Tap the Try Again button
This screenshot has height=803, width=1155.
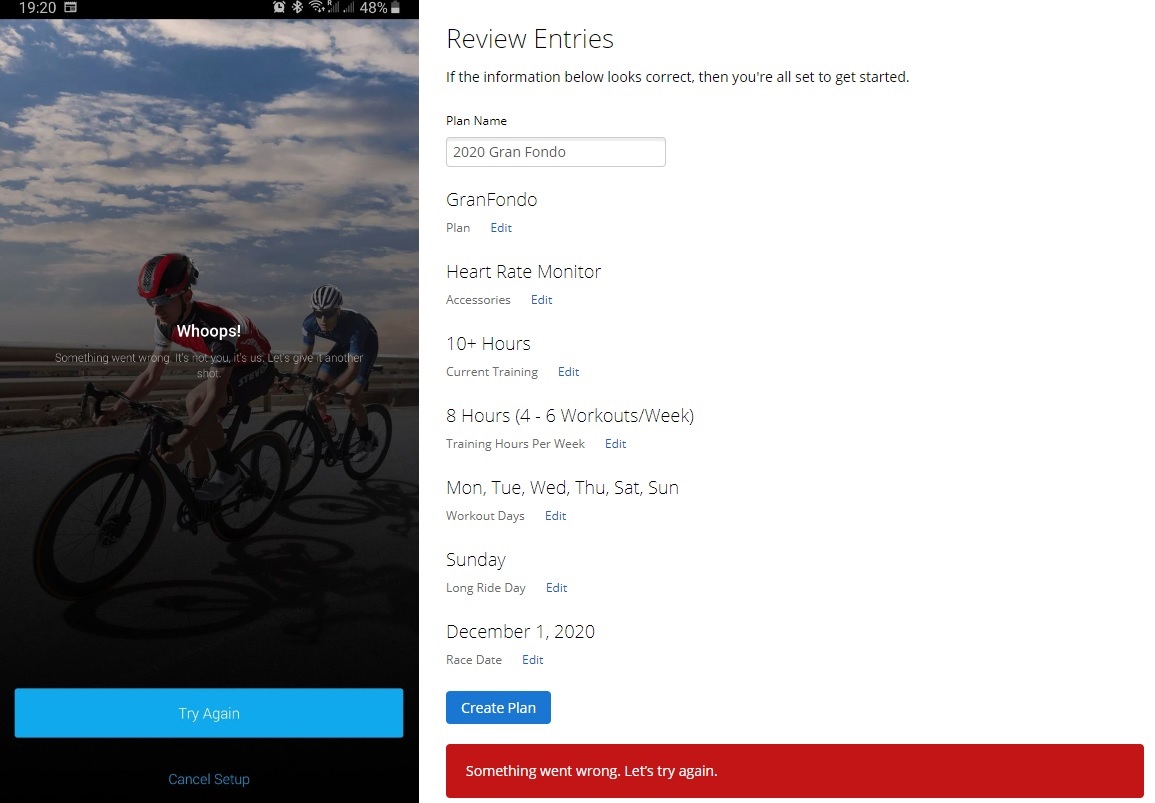click(209, 713)
